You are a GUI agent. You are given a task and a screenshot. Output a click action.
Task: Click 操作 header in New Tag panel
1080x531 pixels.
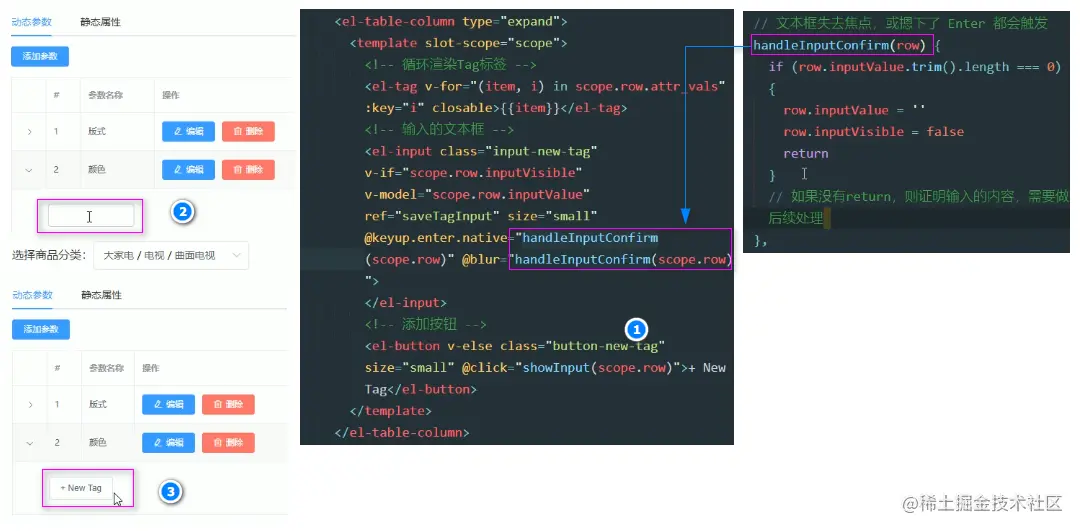[151, 368]
